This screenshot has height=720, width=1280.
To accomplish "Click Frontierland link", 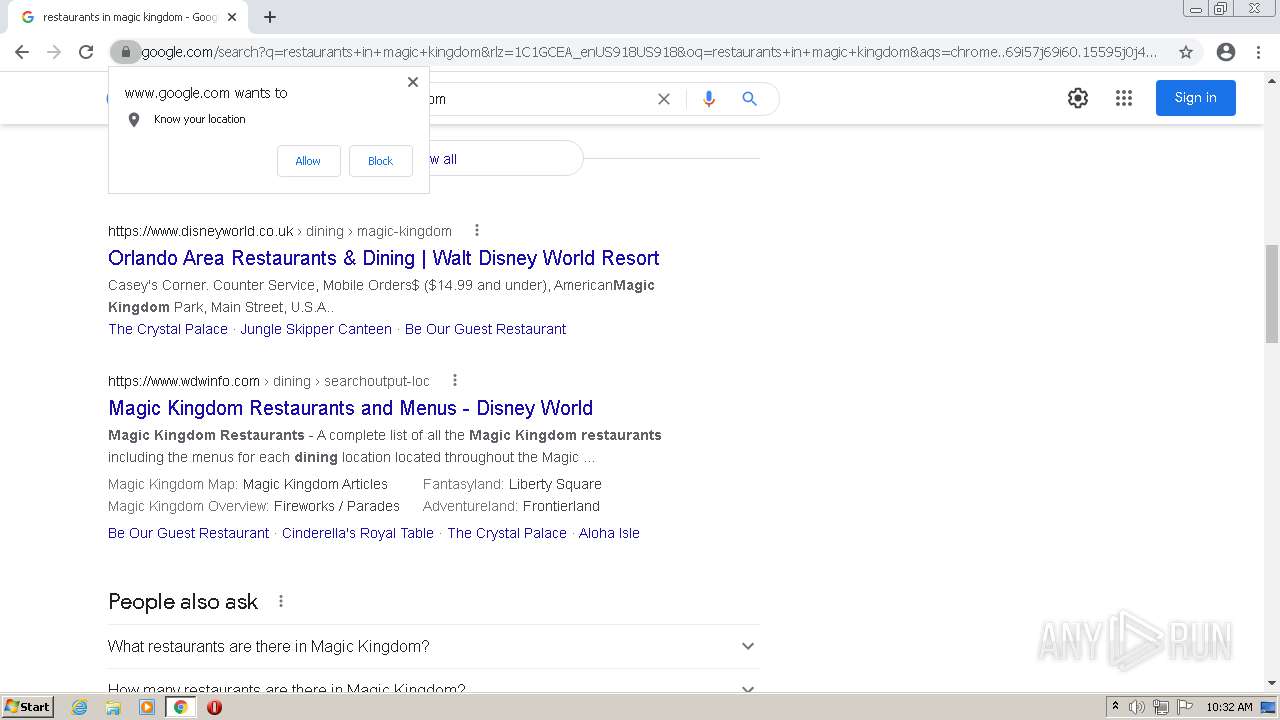I will (x=561, y=506).
